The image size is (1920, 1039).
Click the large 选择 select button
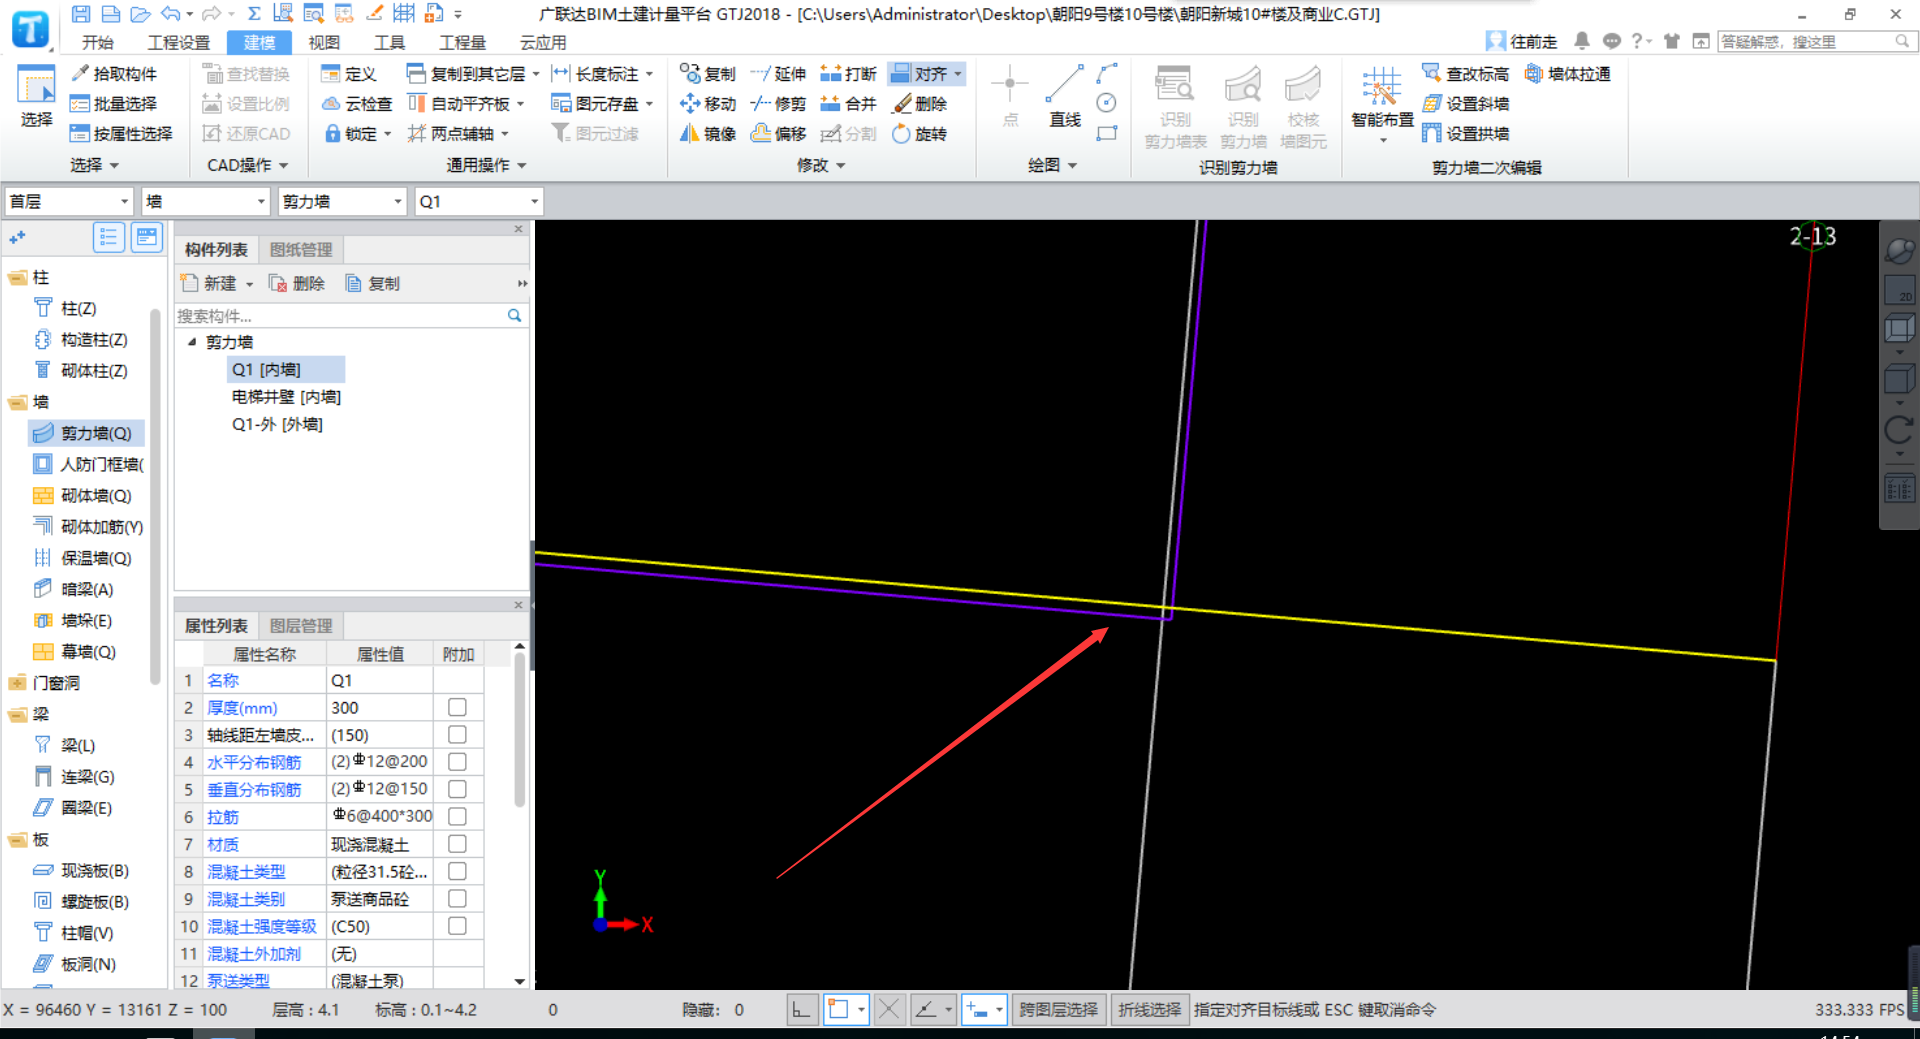pos(36,97)
